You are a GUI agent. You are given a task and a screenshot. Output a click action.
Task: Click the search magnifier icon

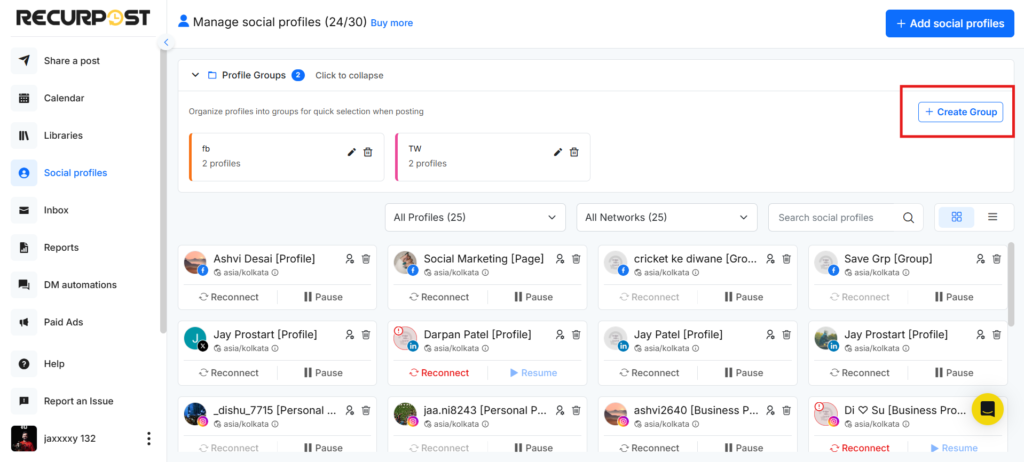pyautogui.click(x=908, y=218)
